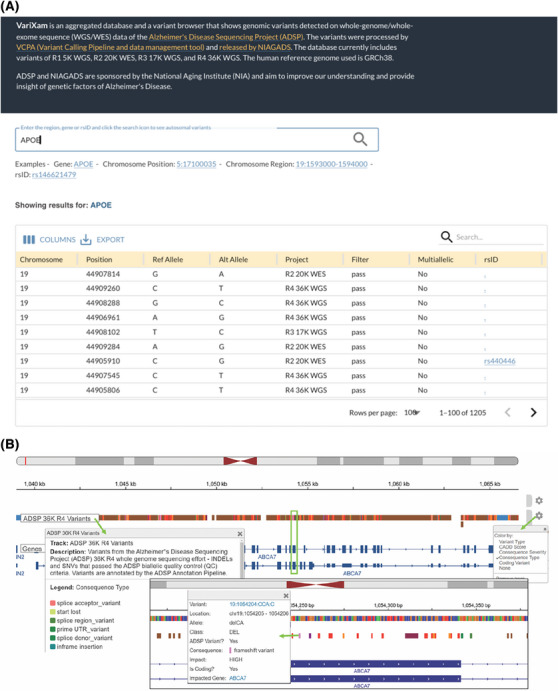Image resolution: width=558 pixels, height=691 pixels.
Task: Sort by the Chromosome column header
Action: coord(41,260)
